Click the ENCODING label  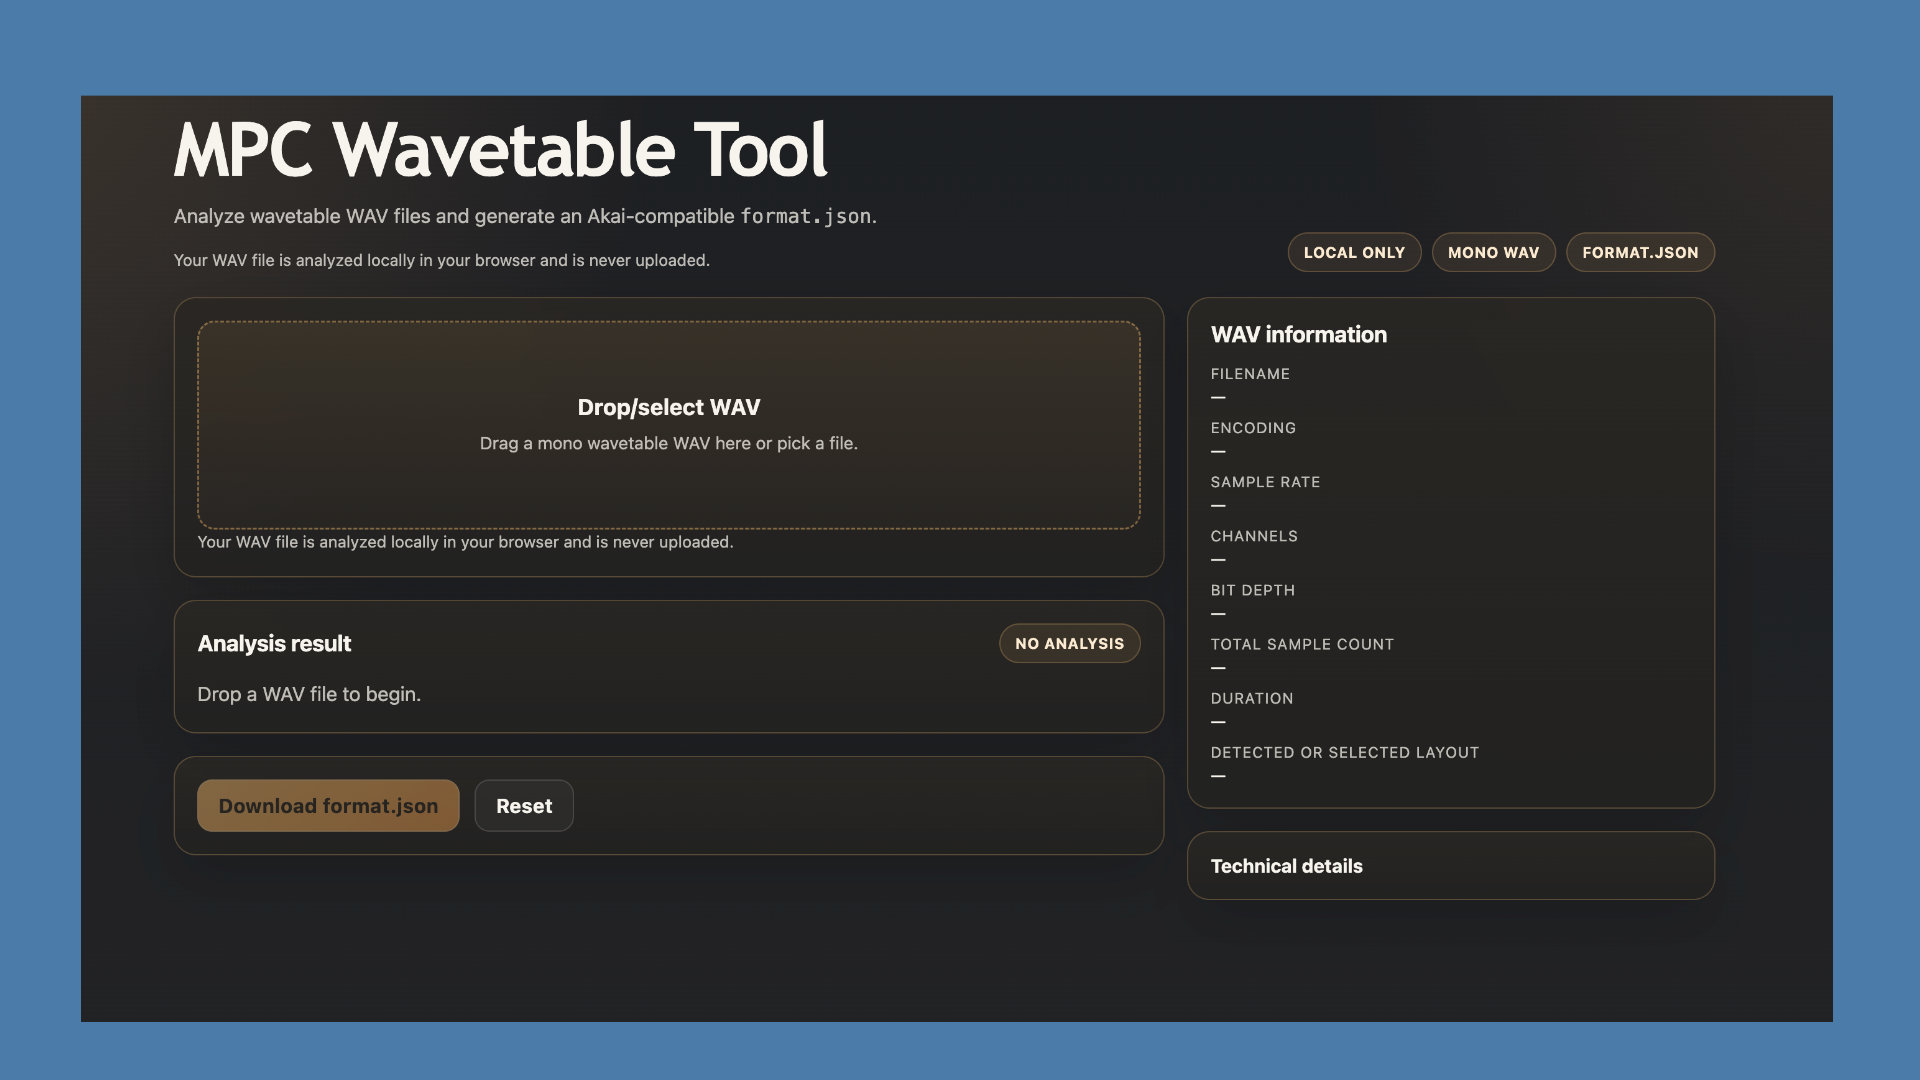pos(1253,428)
